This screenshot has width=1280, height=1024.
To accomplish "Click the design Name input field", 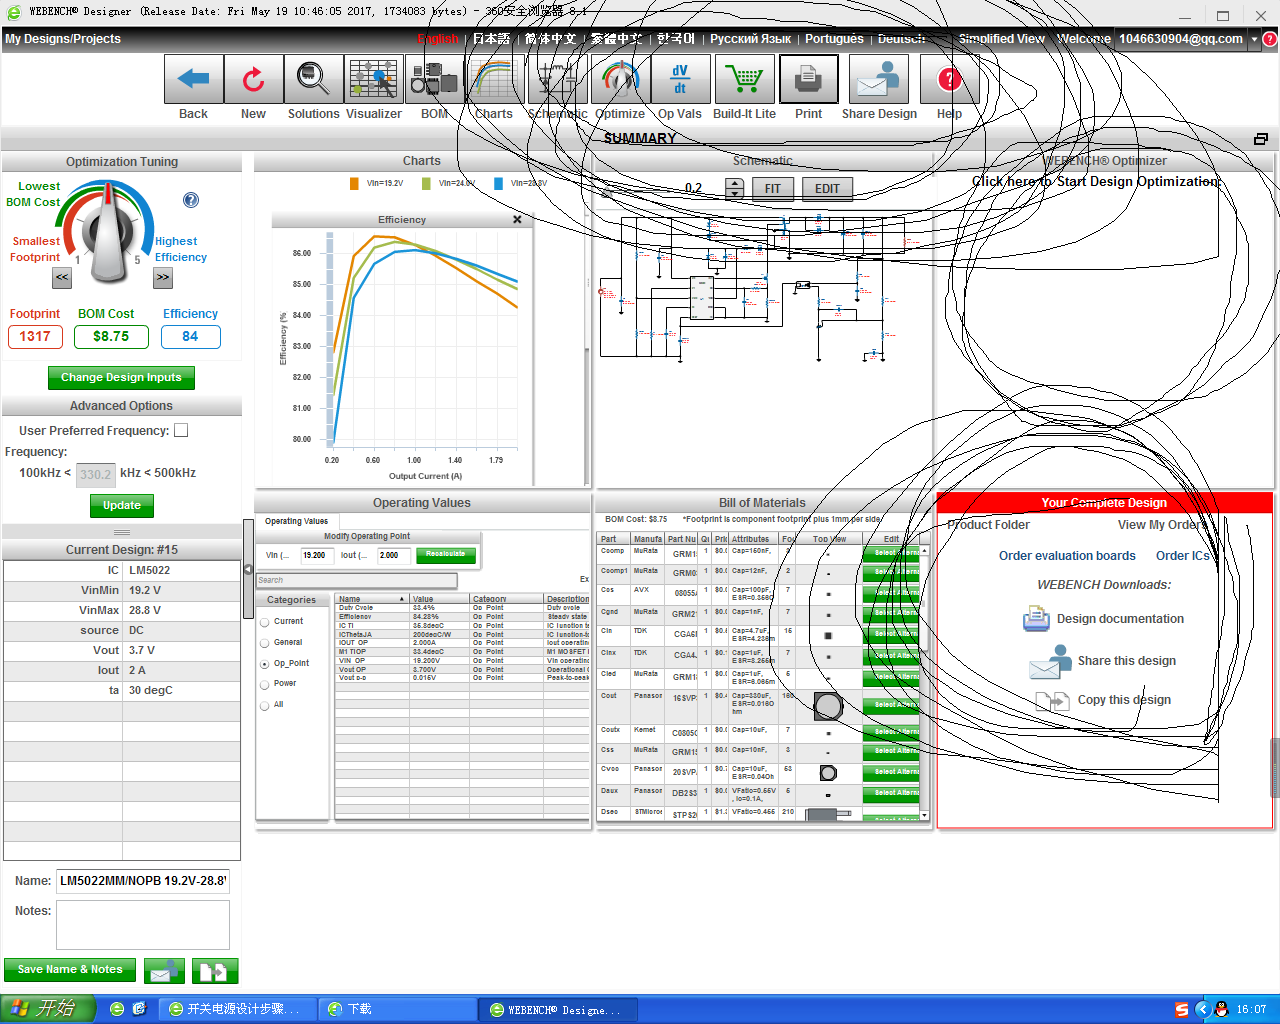I will coord(143,881).
